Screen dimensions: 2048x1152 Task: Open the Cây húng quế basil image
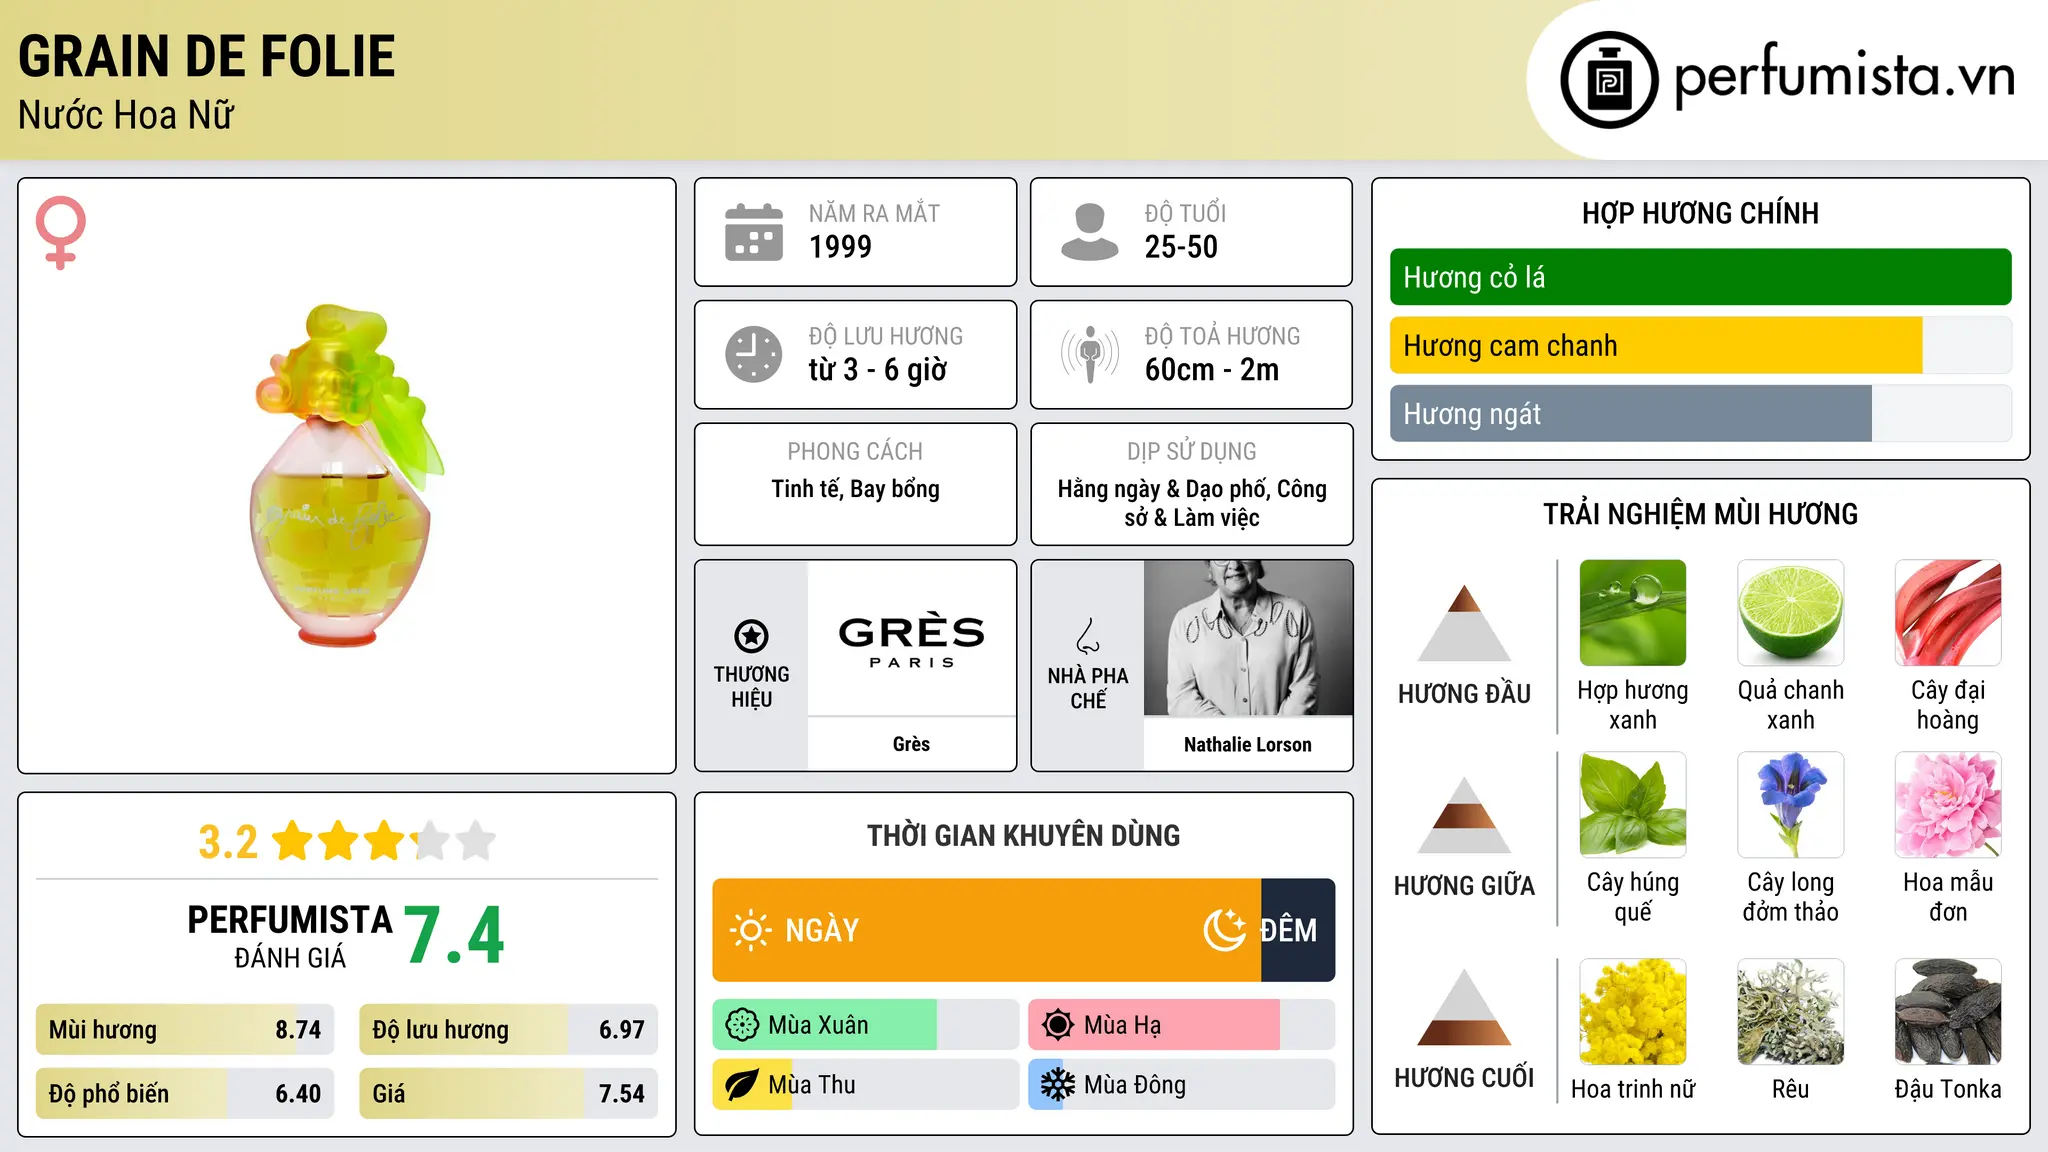[x=1633, y=805]
